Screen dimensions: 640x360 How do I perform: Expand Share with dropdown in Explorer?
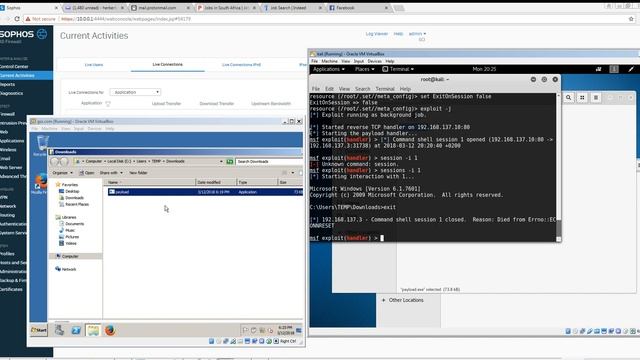pos(111,173)
